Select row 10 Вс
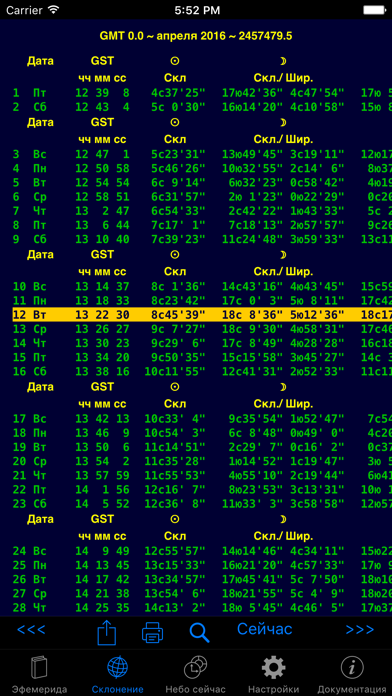Screen dimensions: 392x696 click(x=202, y=287)
